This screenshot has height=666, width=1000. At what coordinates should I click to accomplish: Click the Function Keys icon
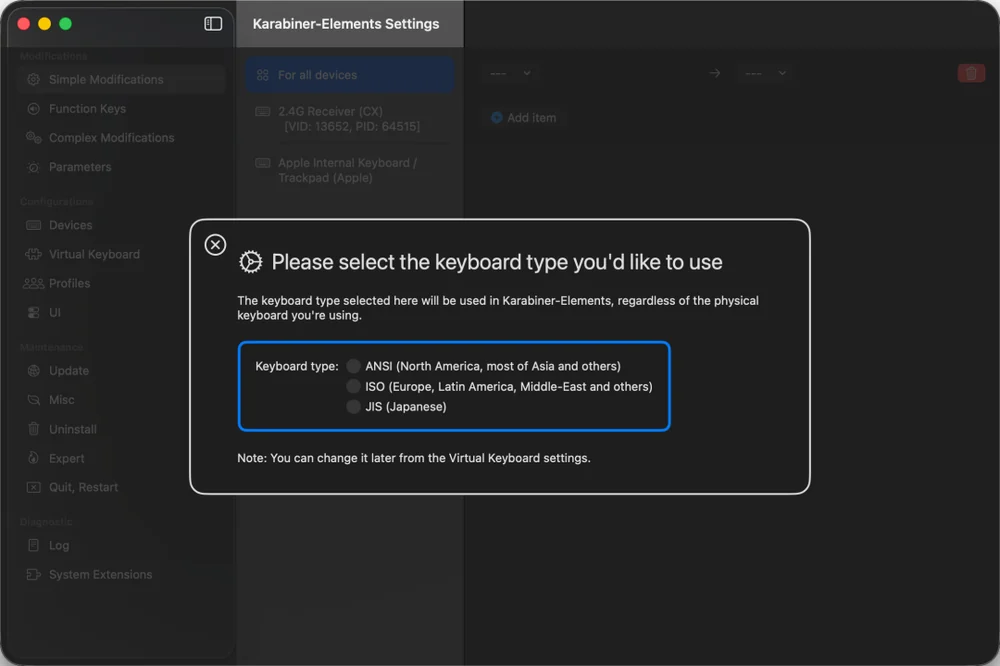pyautogui.click(x=33, y=109)
